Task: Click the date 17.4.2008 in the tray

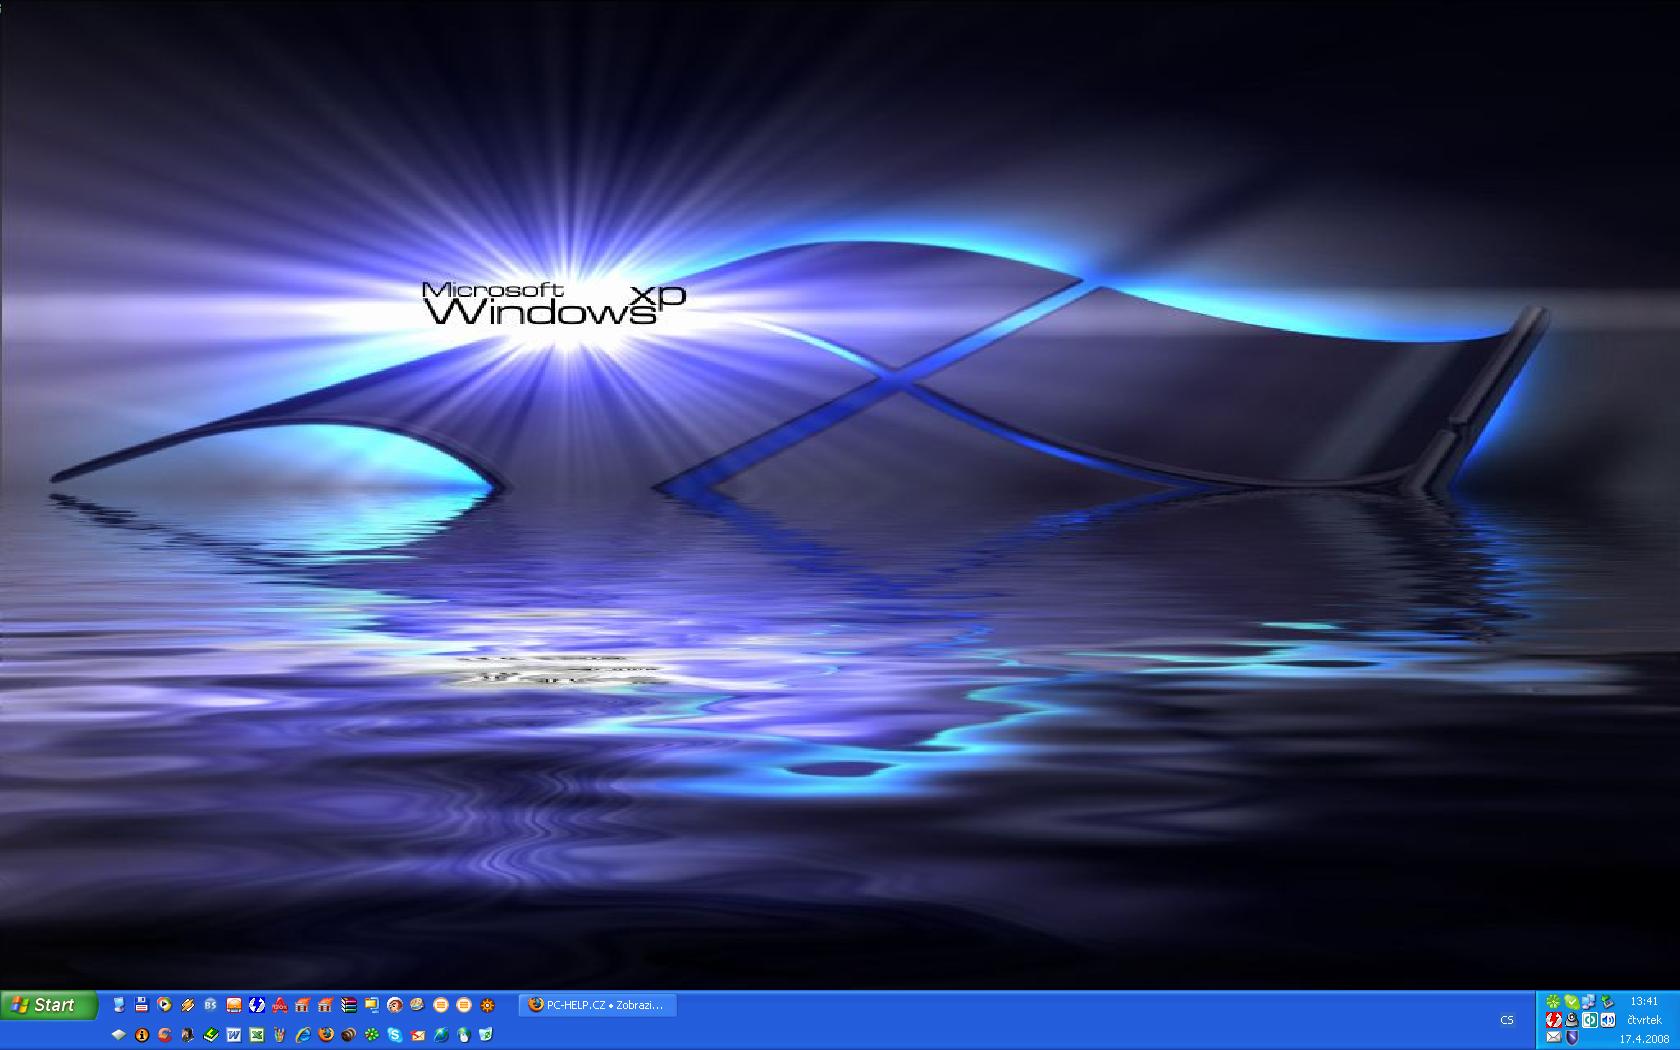Action: (1645, 1039)
